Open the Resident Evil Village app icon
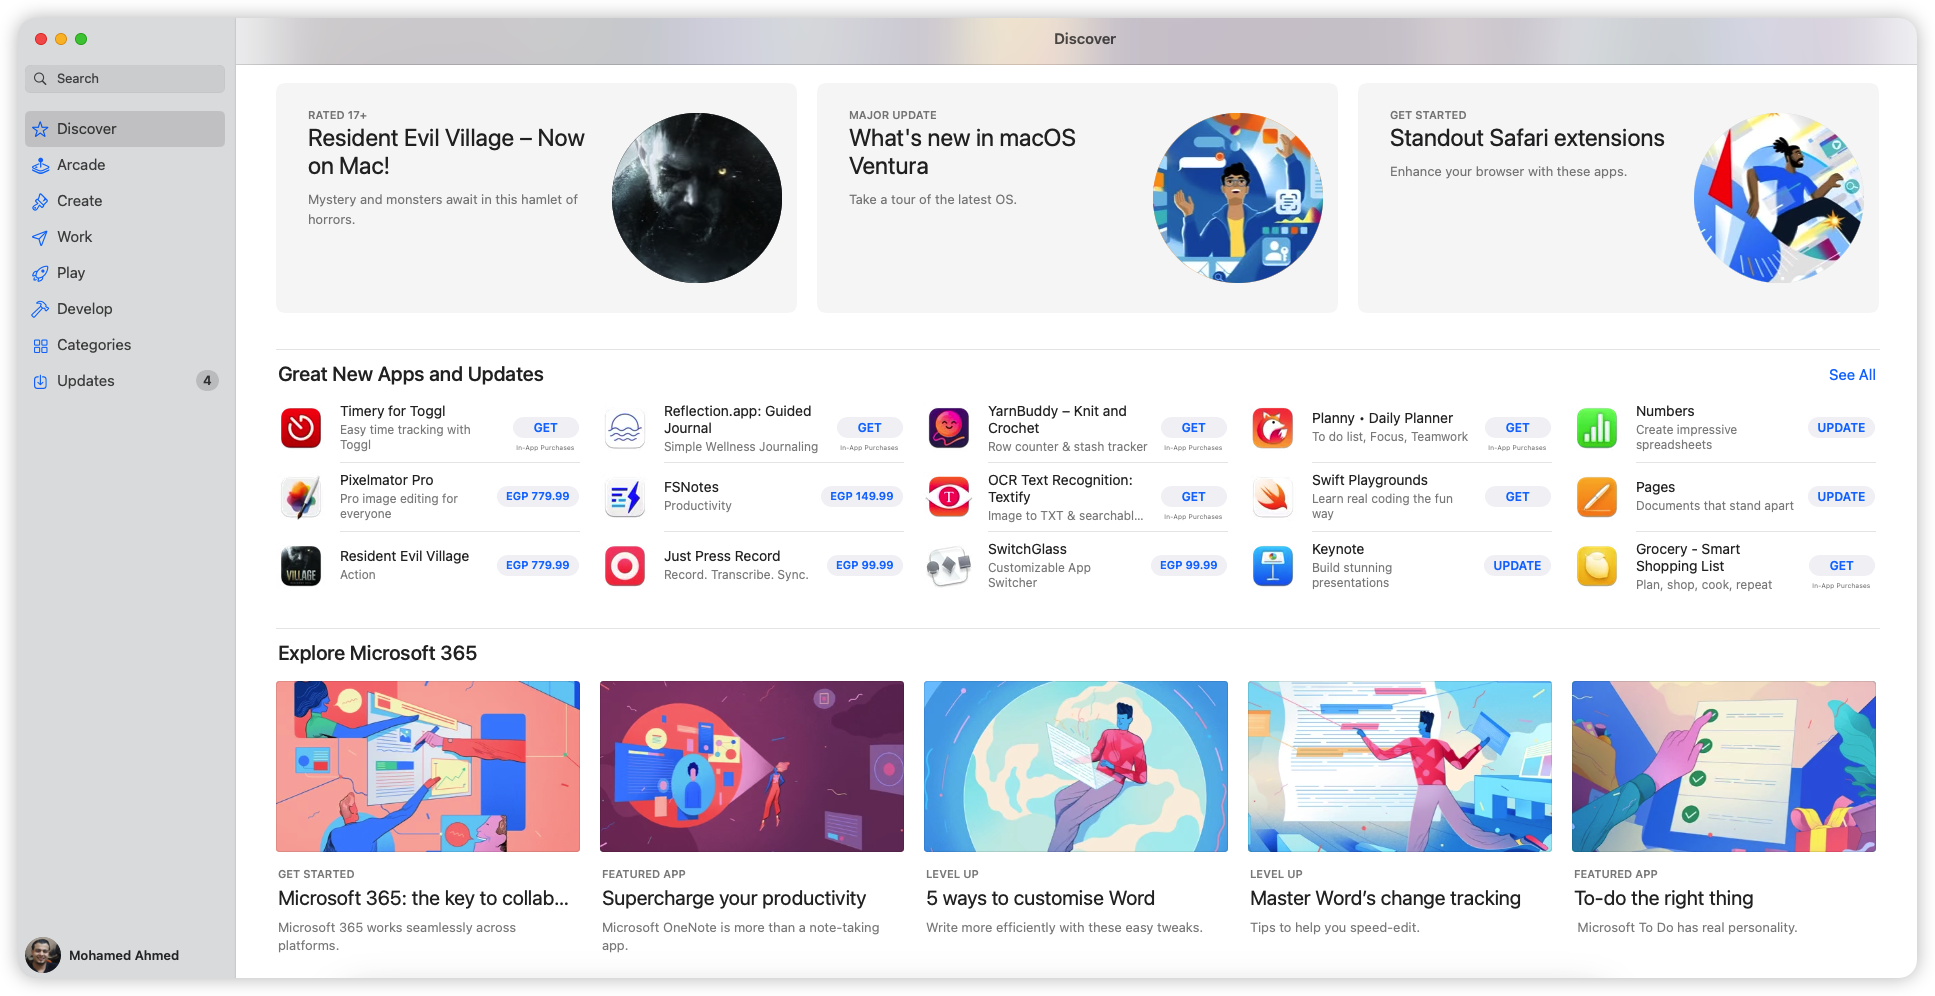This screenshot has width=1935, height=996. 301,566
